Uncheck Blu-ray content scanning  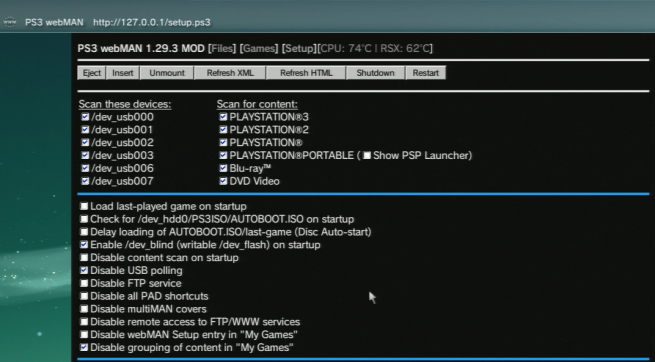pyautogui.click(x=223, y=168)
